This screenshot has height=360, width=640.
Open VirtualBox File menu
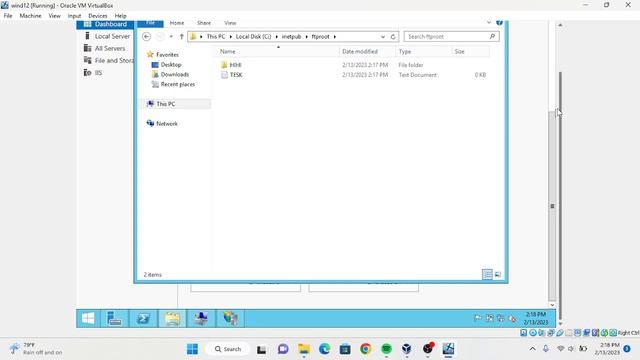coord(8,16)
